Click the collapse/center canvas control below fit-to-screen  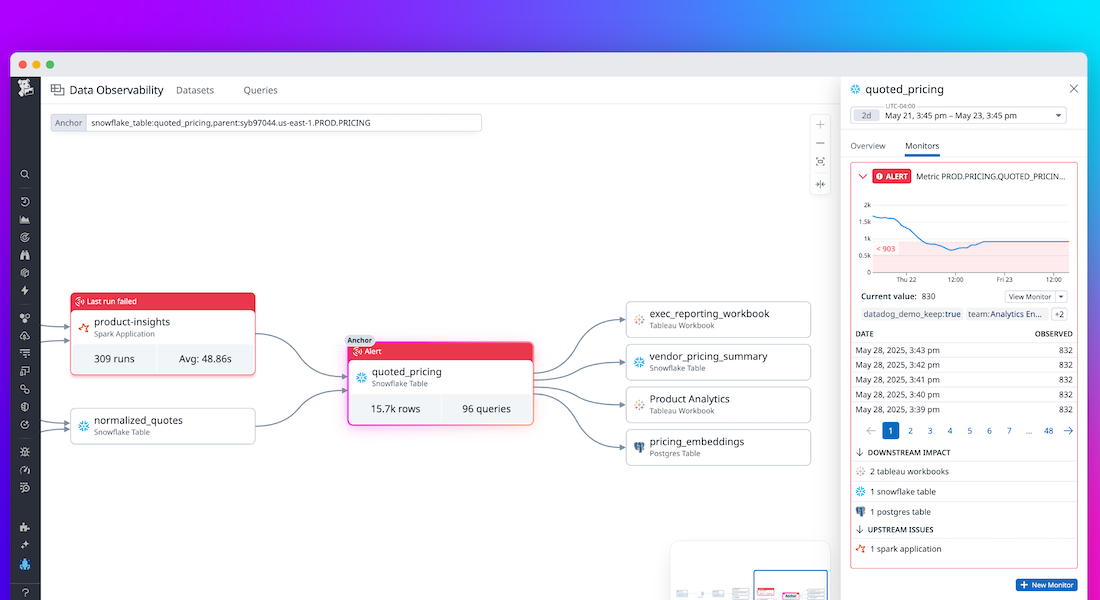[820, 184]
